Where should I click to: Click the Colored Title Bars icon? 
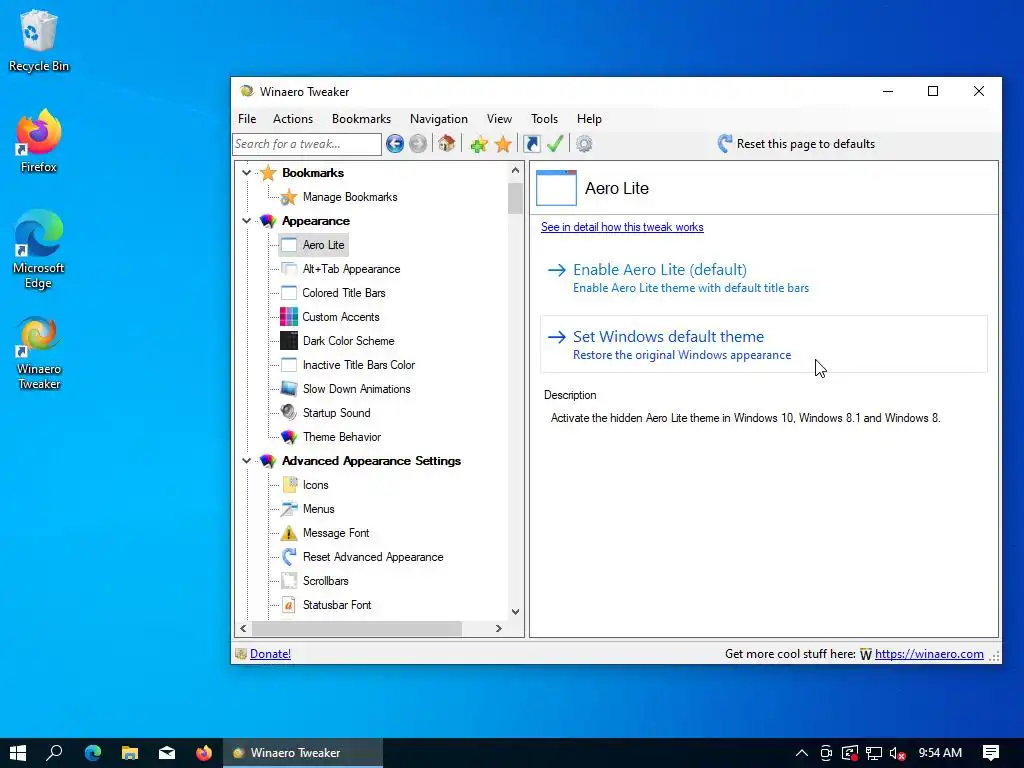coord(289,293)
